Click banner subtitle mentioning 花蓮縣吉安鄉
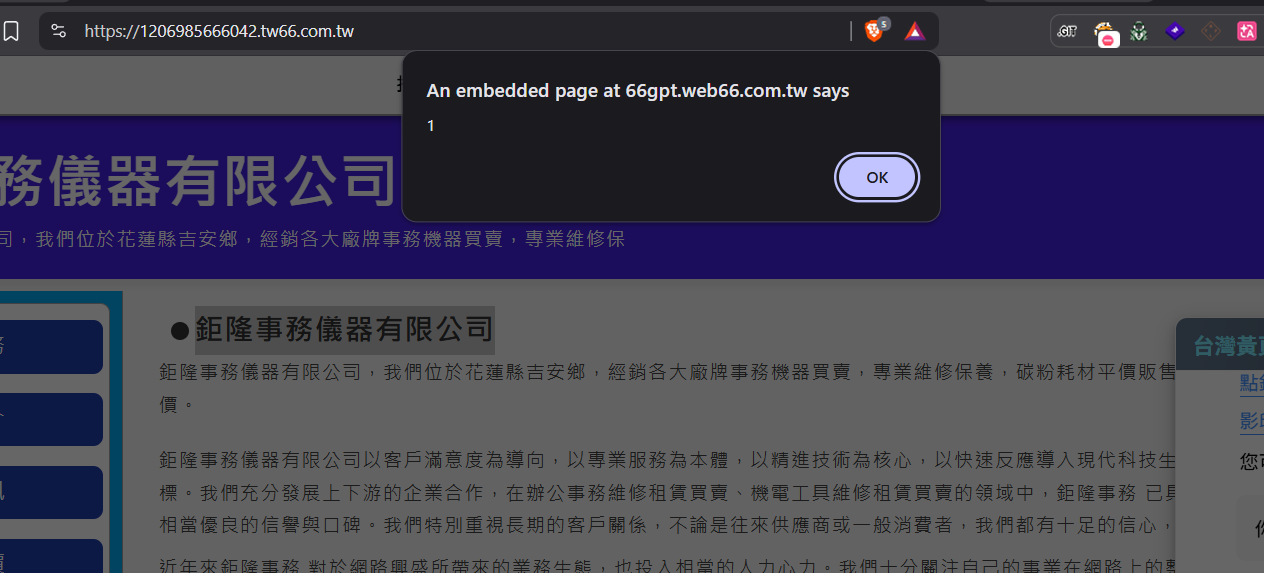This screenshot has height=573, width=1264. tap(312, 240)
